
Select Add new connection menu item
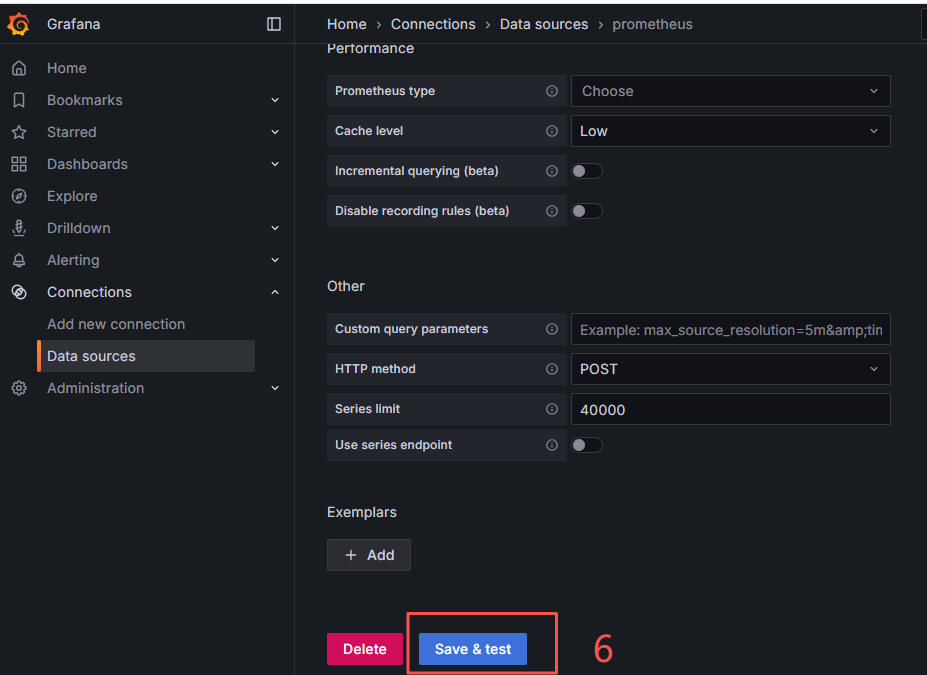coord(116,324)
